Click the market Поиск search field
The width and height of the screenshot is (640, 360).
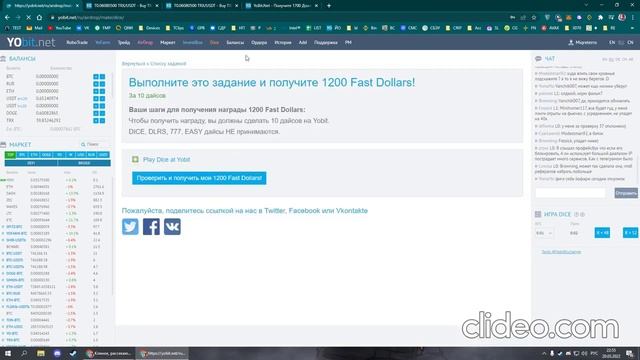[x=93, y=144]
